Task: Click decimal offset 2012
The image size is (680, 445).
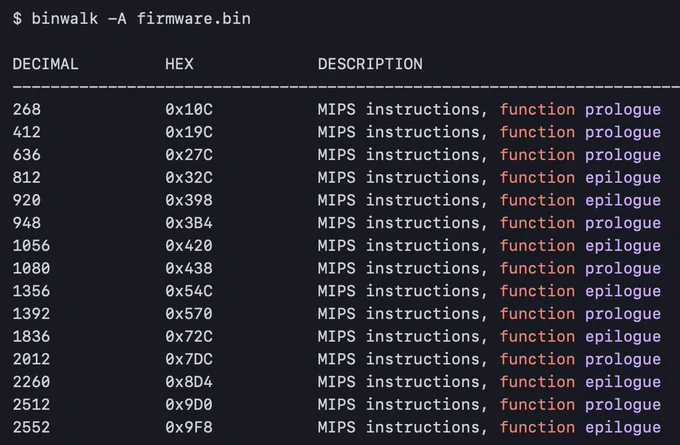Action: pos(31,359)
